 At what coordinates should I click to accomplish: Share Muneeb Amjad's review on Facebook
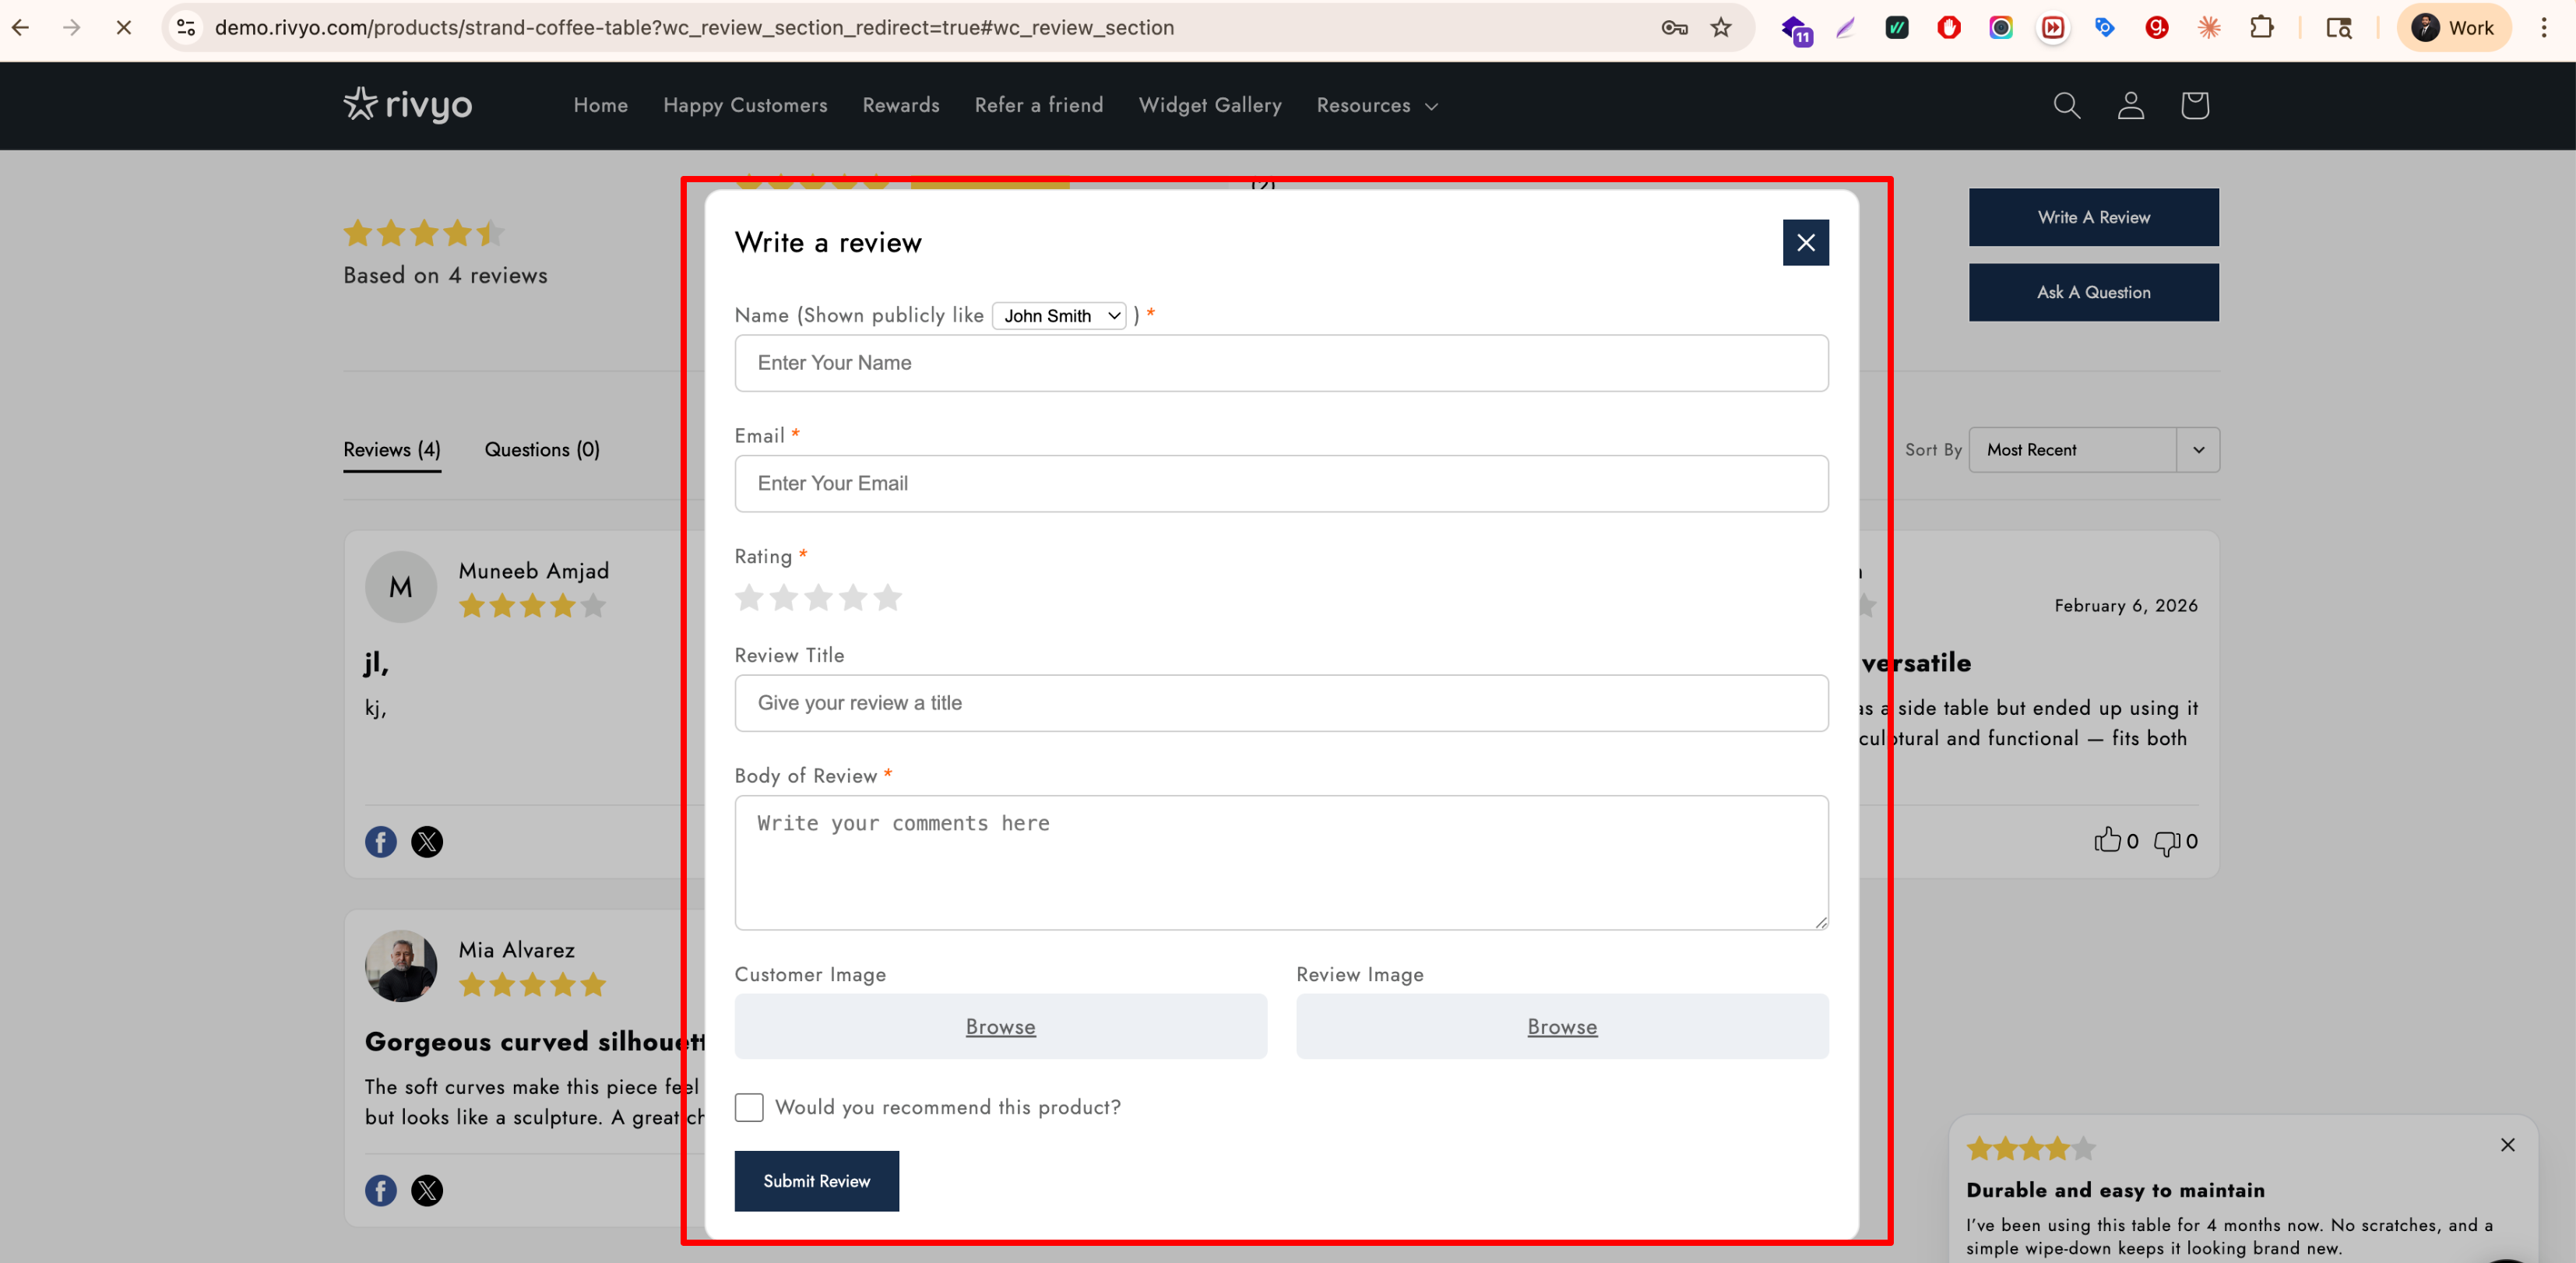(x=380, y=842)
